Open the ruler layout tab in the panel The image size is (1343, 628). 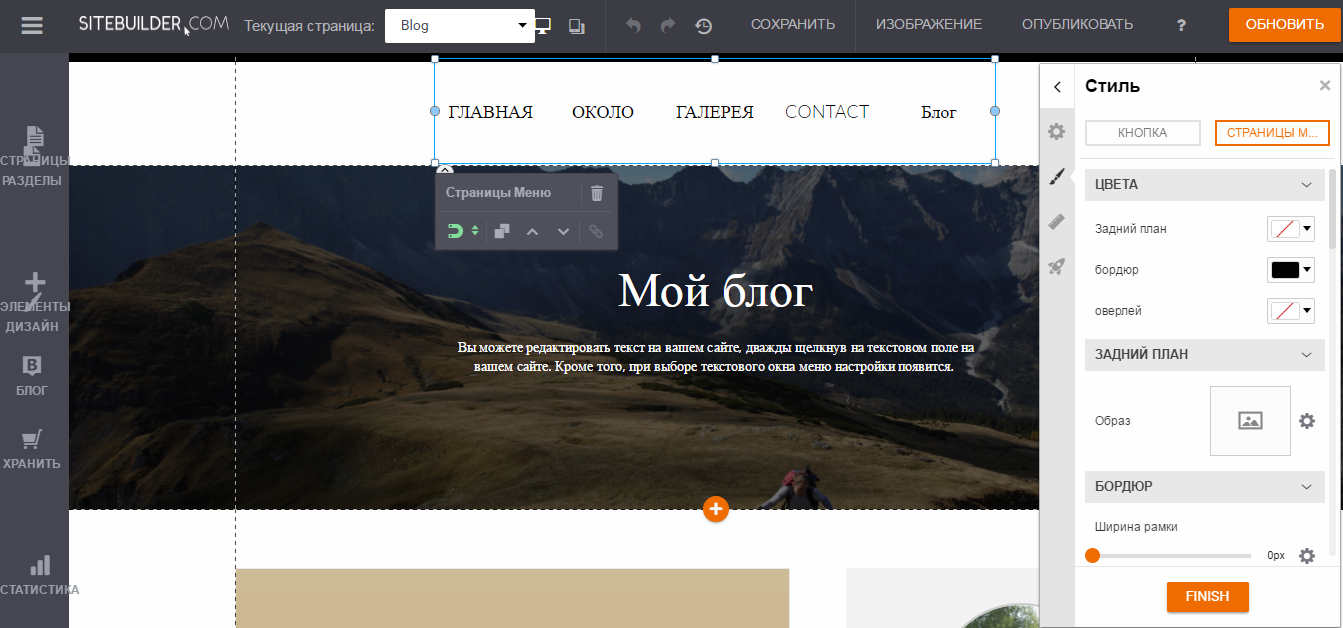point(1056,221)
